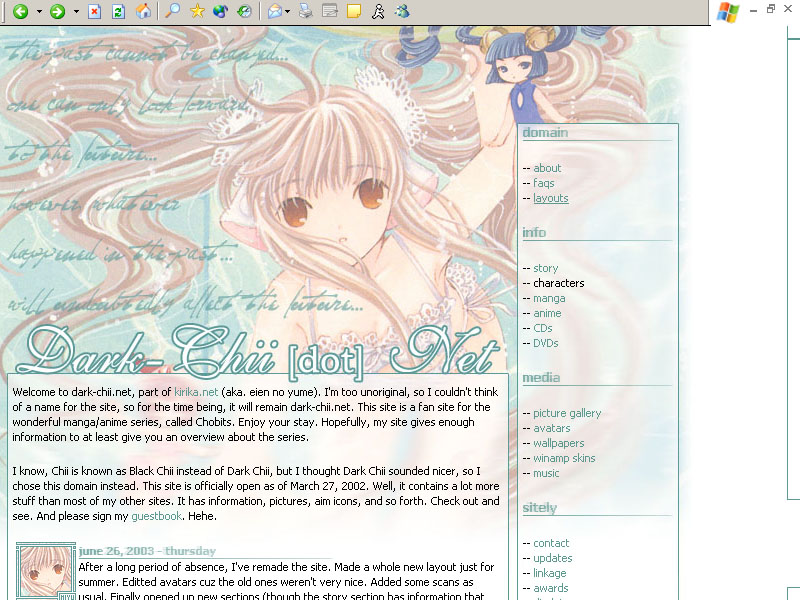Follow the guestbook link
The width and height of the screenshot is (800, 600).
(x=156, y=516)
